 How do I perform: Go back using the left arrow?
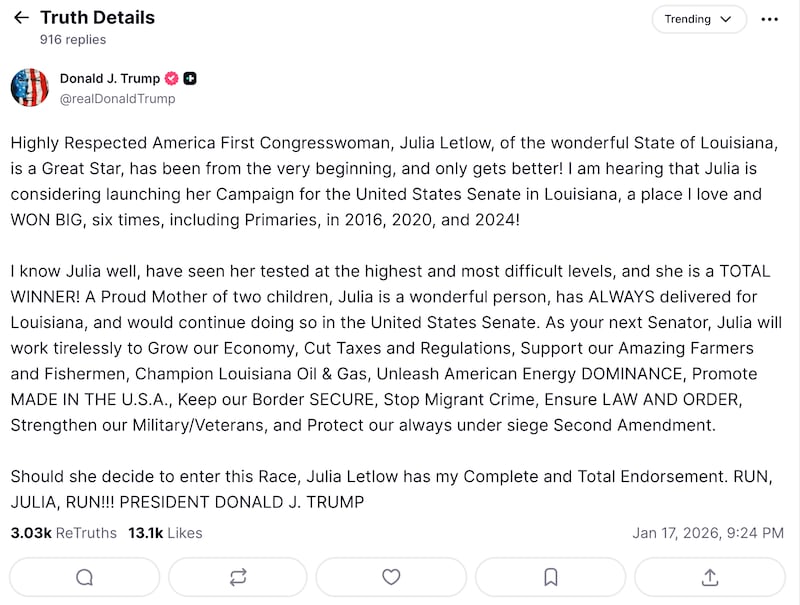click(x=21, y=18)
